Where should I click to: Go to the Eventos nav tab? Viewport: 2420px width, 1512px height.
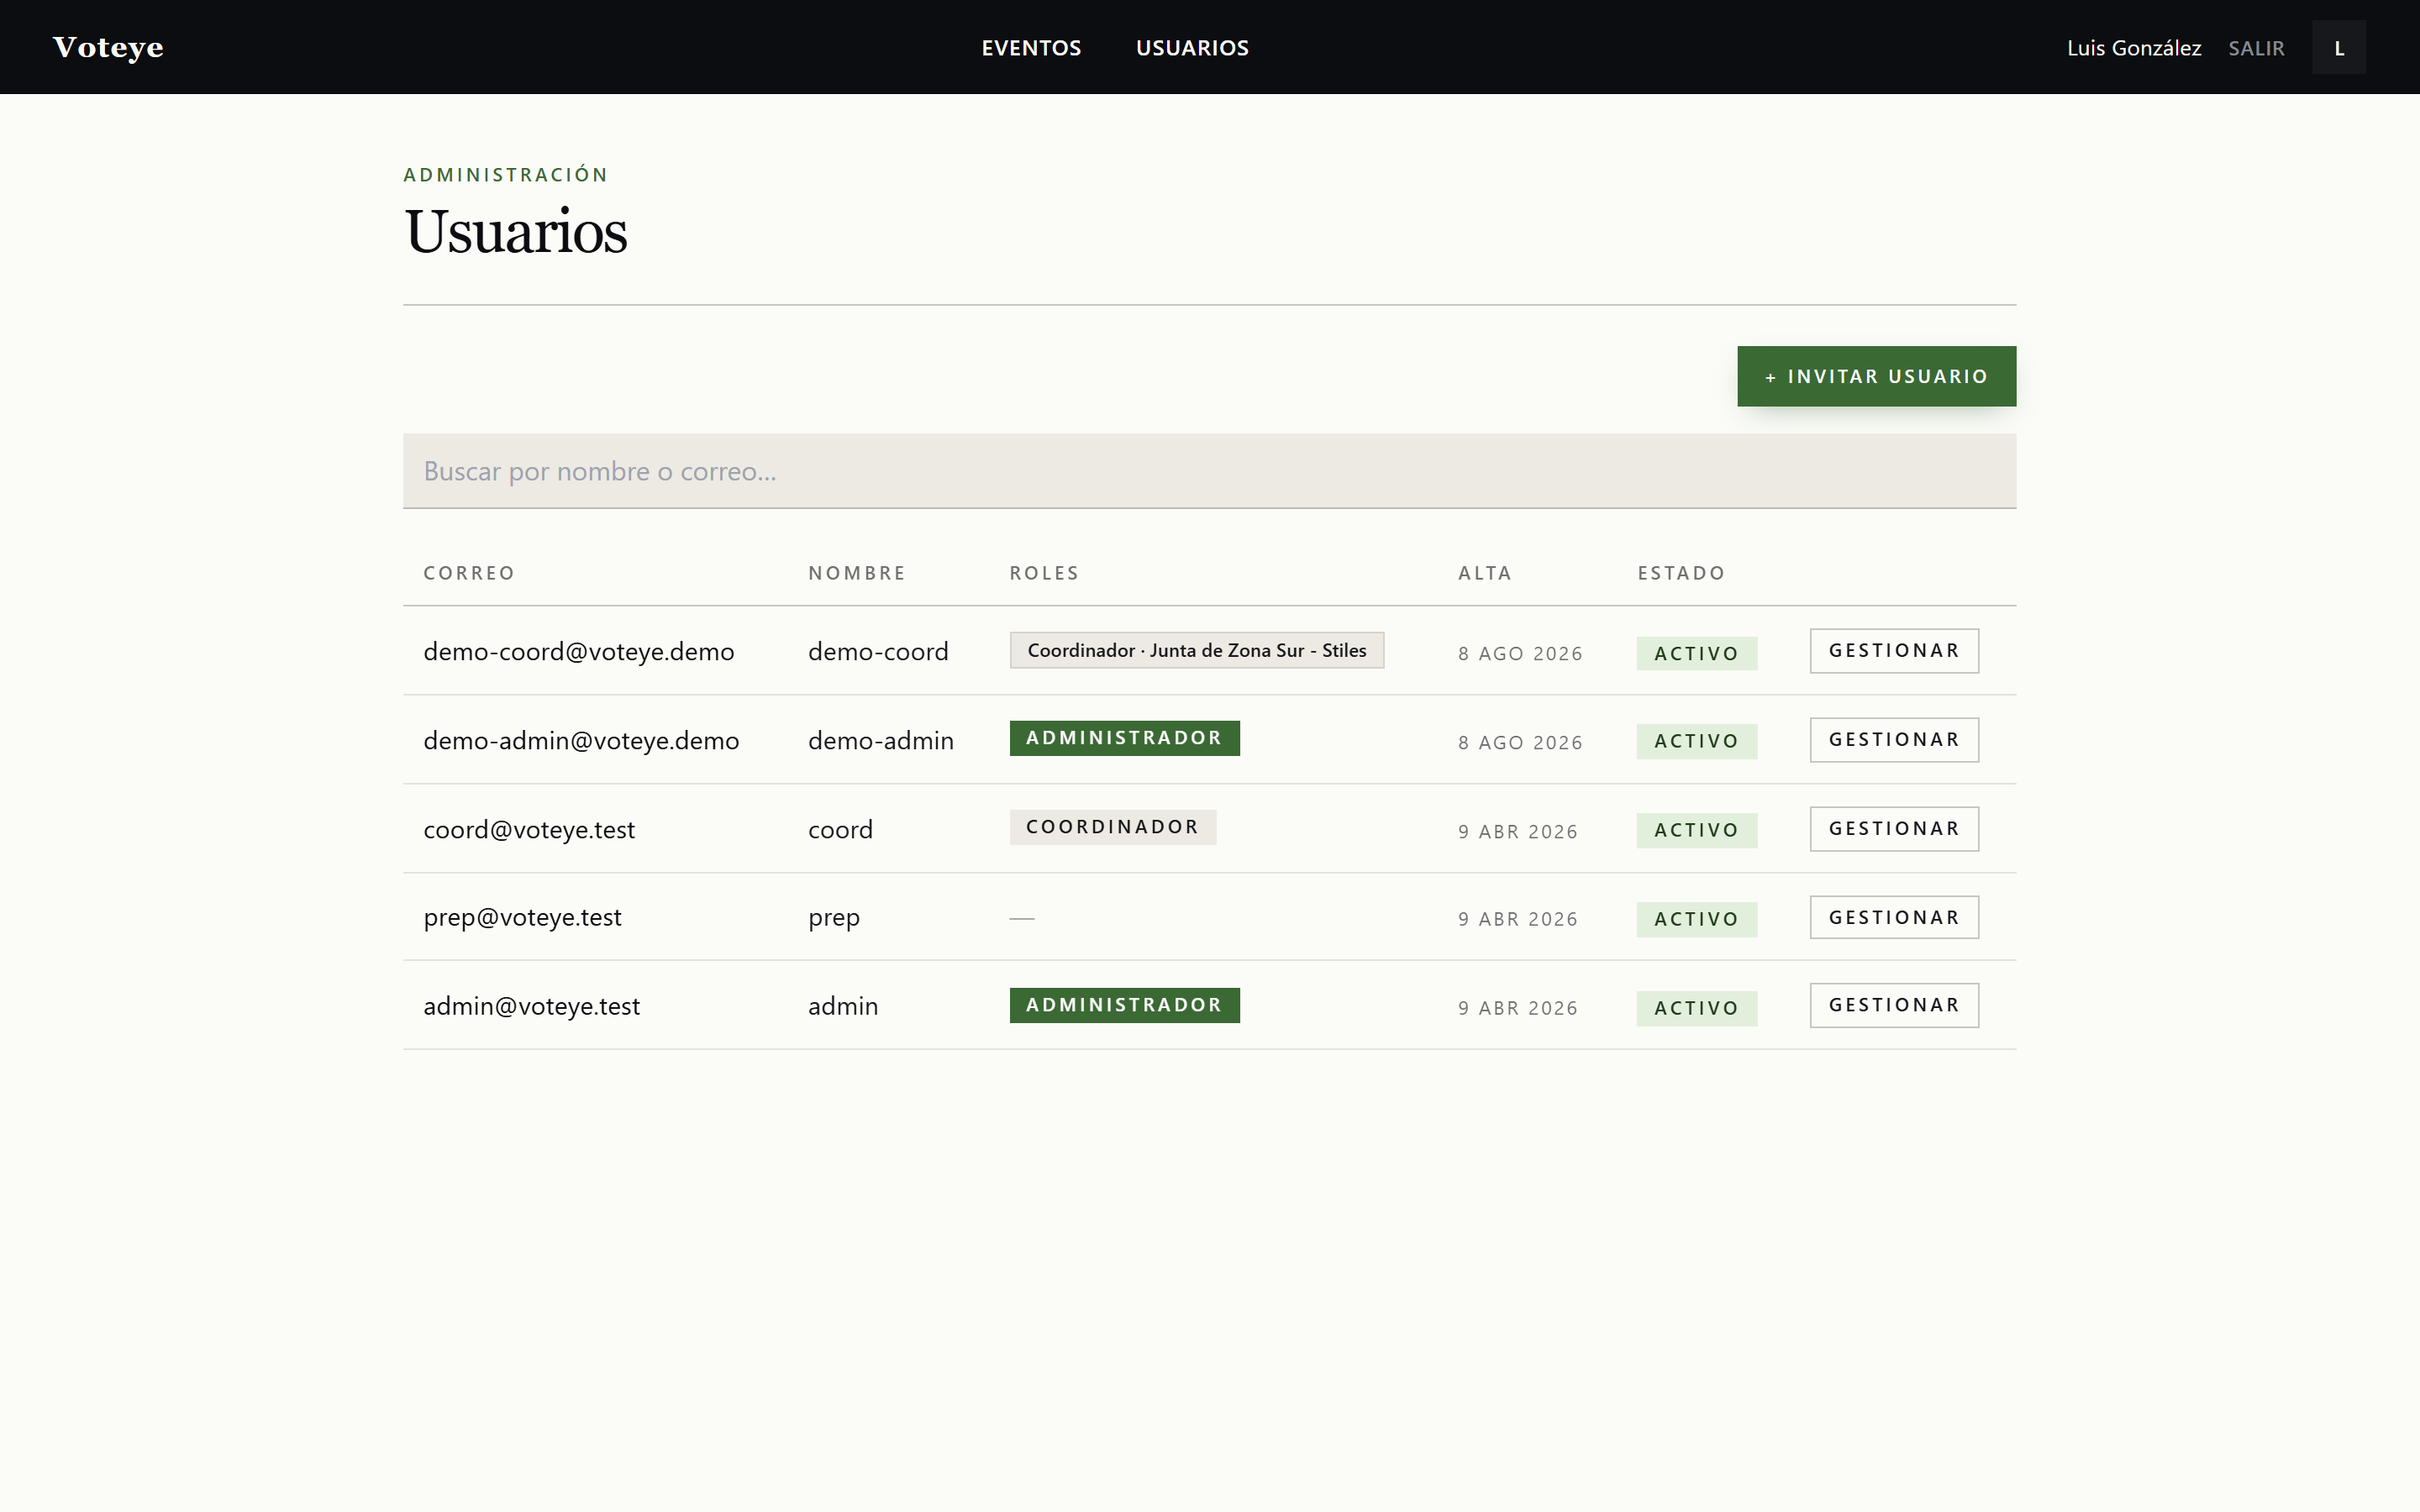(x=1031, y=48)
